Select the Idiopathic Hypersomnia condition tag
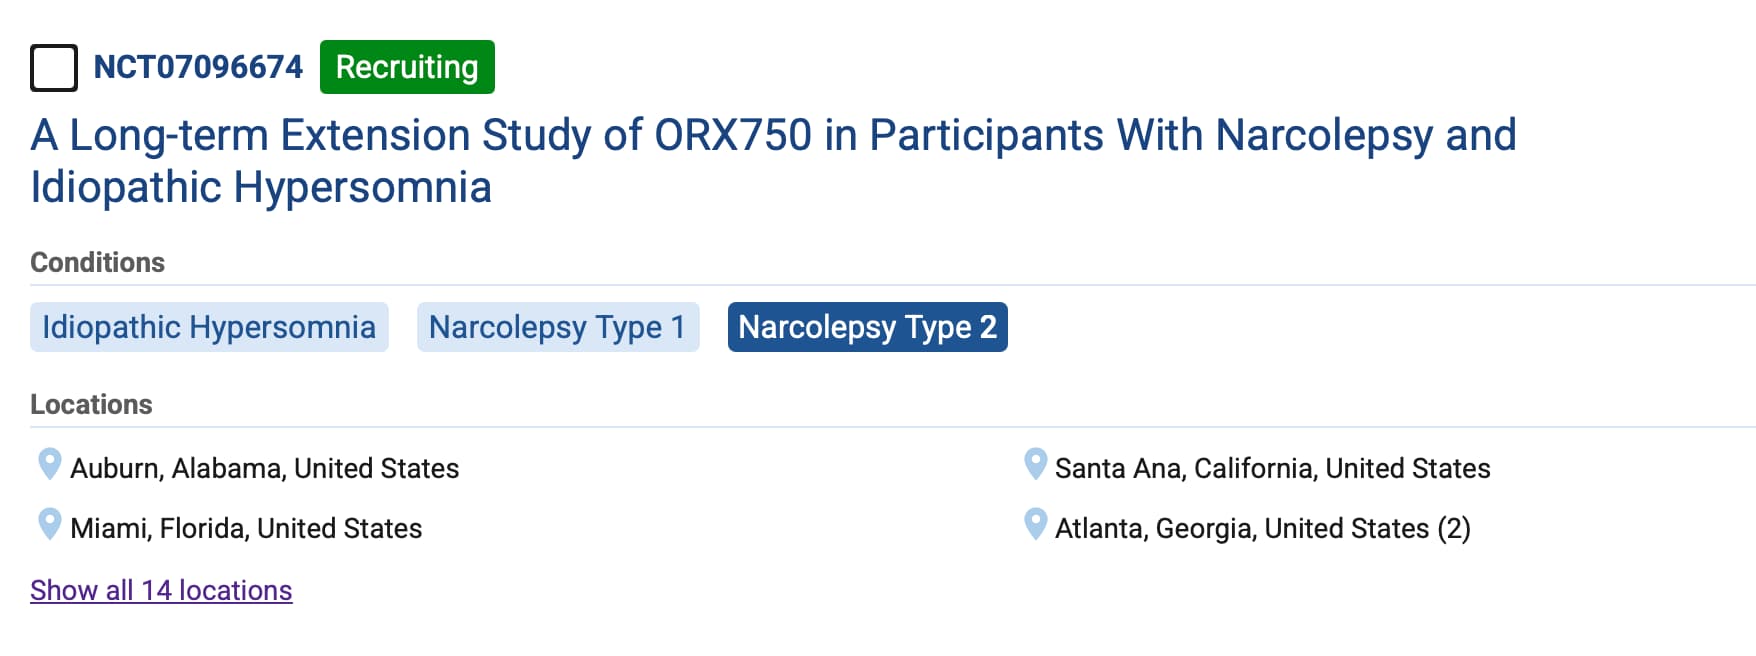 tap(209, 327)
